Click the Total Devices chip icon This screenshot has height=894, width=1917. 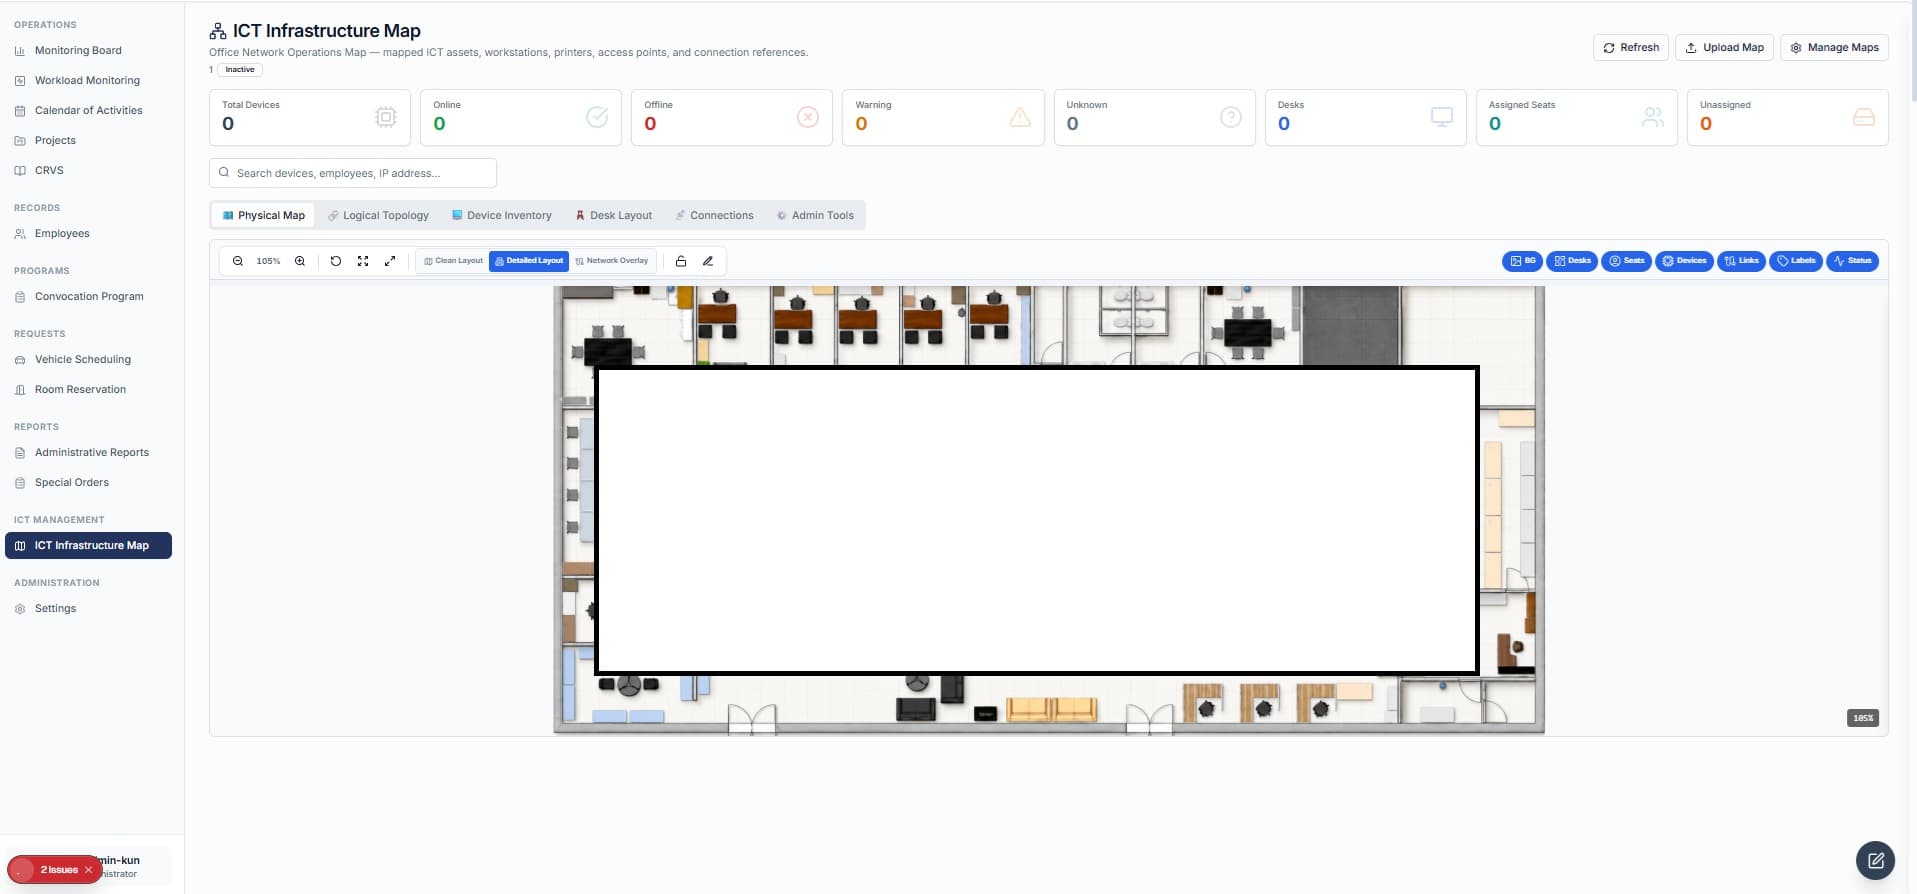[x=385, y=117]
